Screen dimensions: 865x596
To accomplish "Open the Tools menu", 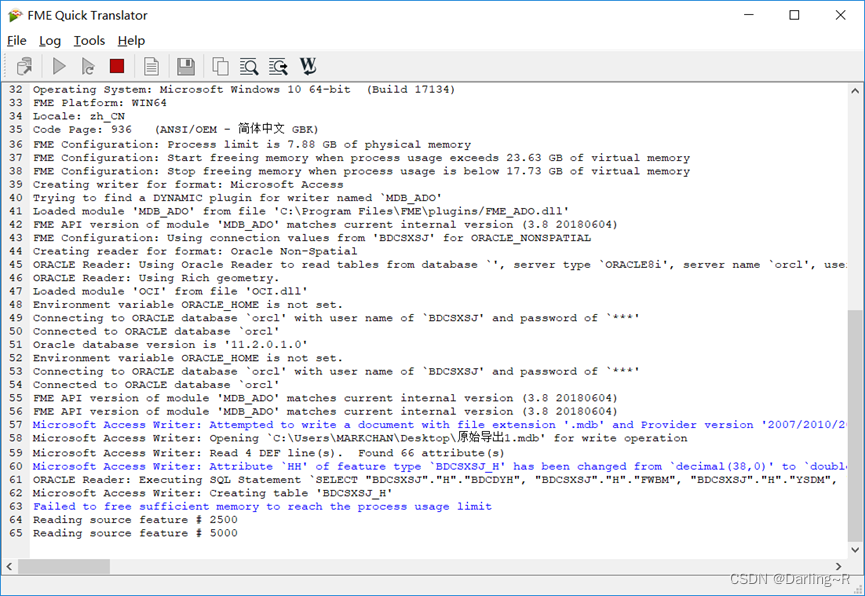I will [x=89, y=41].
